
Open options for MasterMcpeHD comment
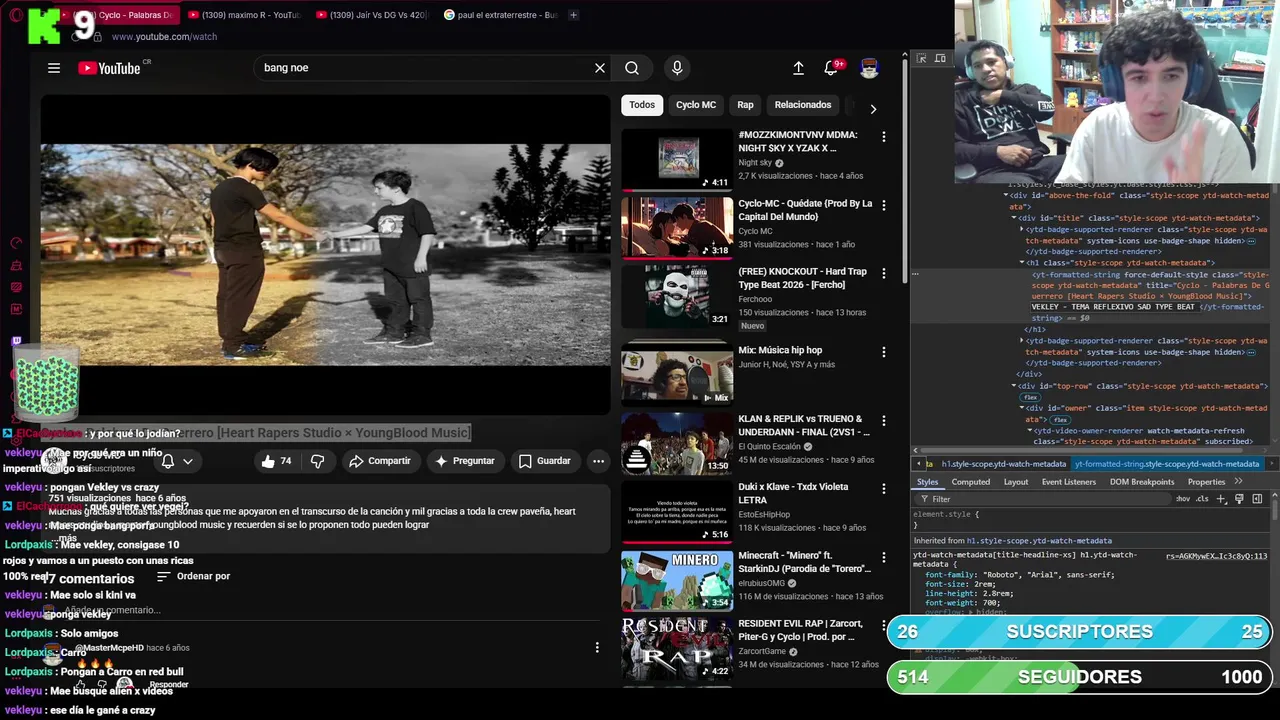(597, 648)
